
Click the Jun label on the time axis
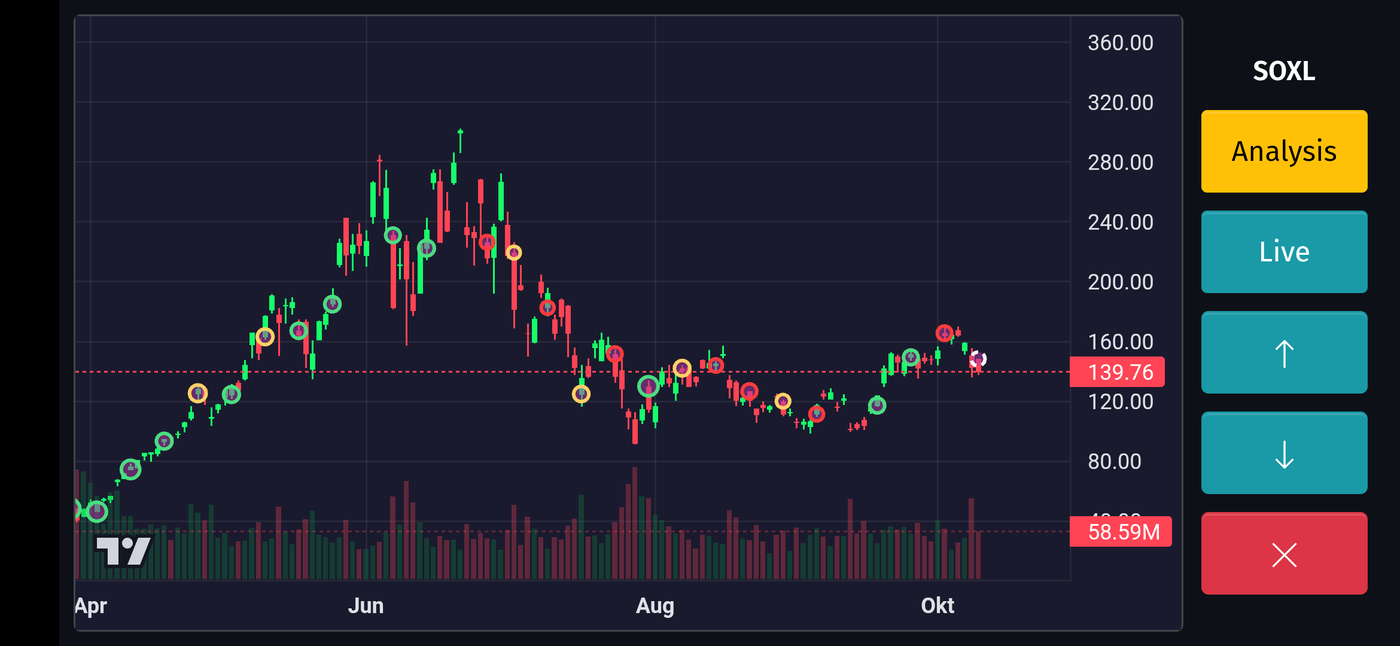pyautogui.click(x=366, y=606)
